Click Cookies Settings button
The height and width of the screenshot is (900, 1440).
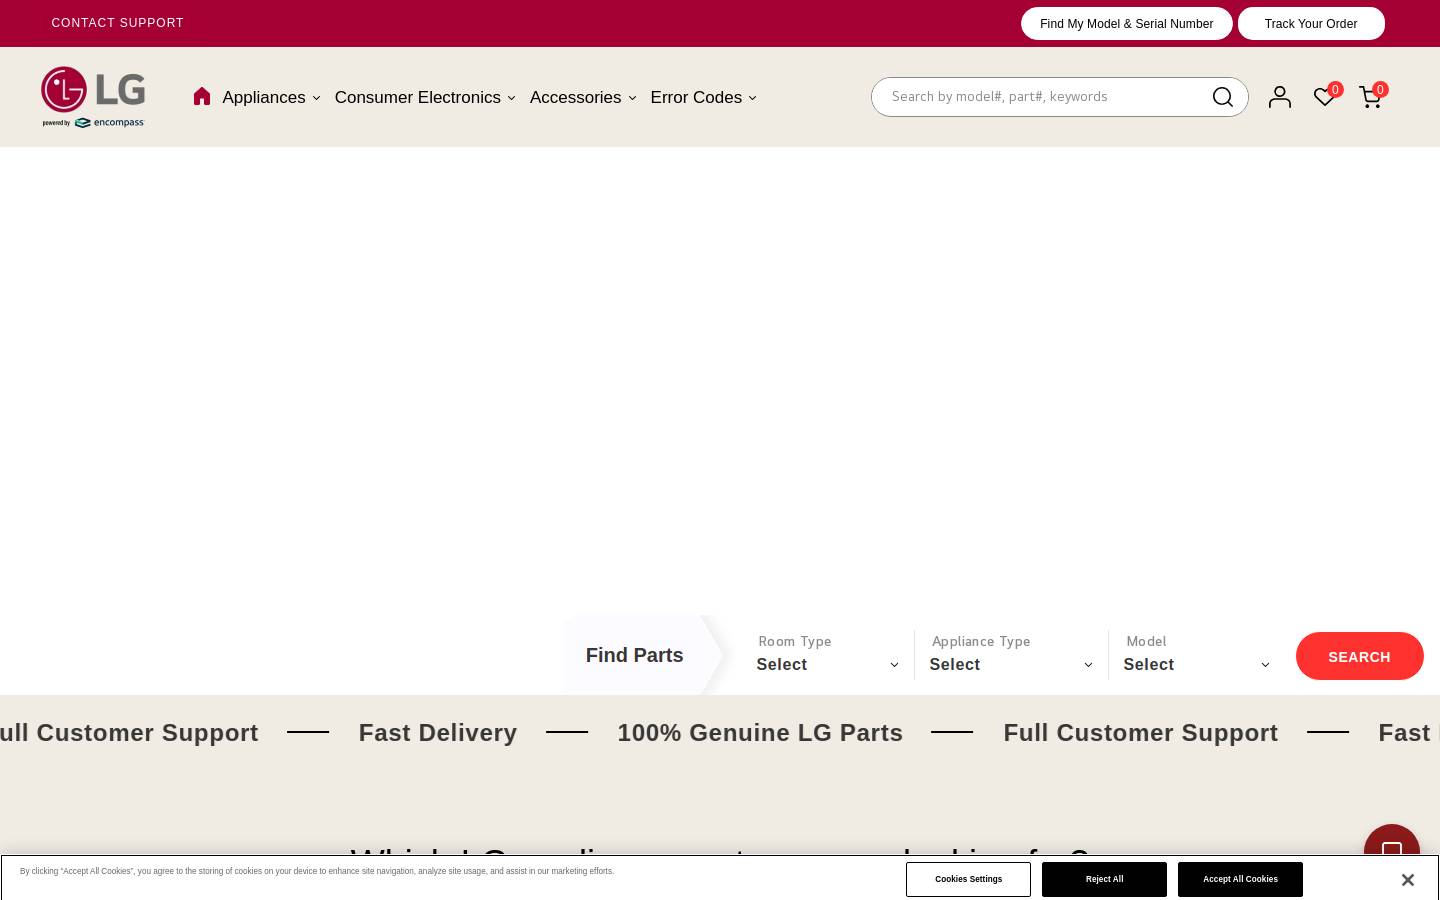[968, 879]
